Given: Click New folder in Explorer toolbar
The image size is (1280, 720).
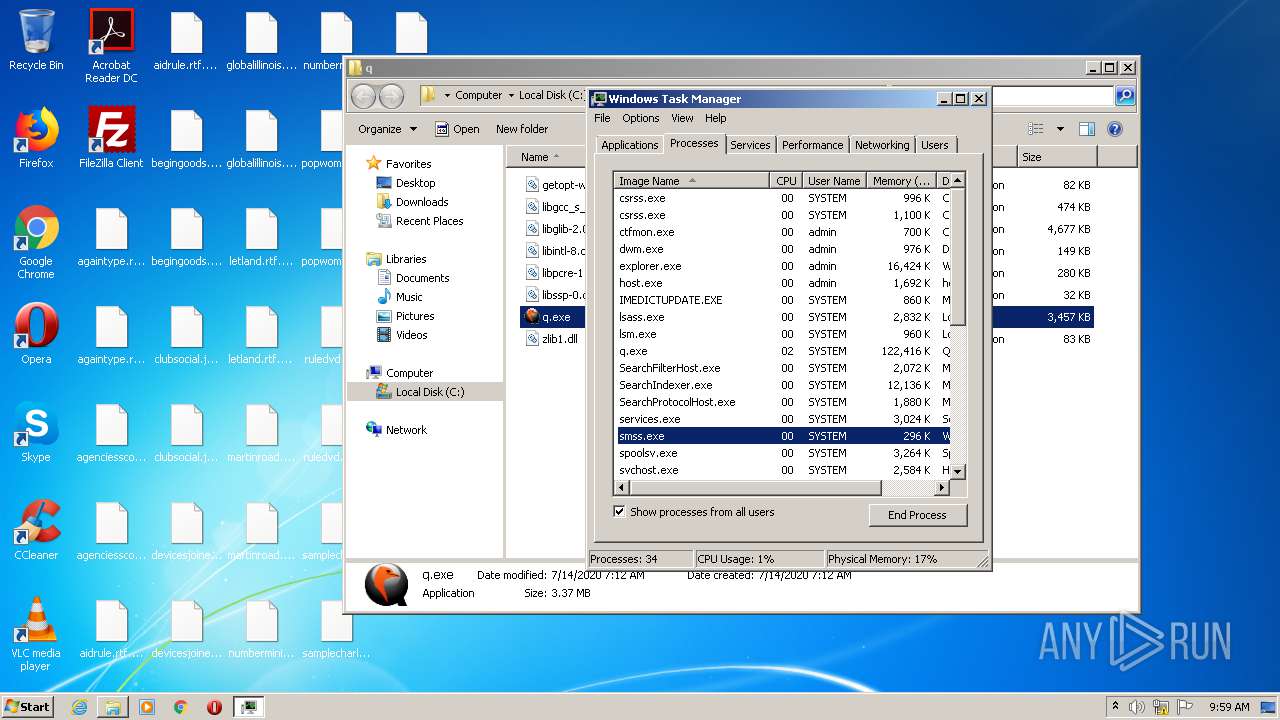Looking at the screenshot, I should 522,129.
